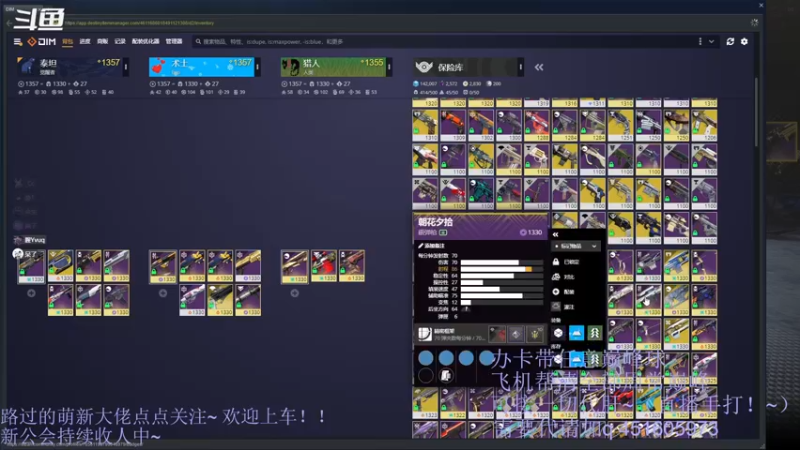Collapse the item popup sidebar chevrons
Screen dimensions: 800x450
point(556,234)
